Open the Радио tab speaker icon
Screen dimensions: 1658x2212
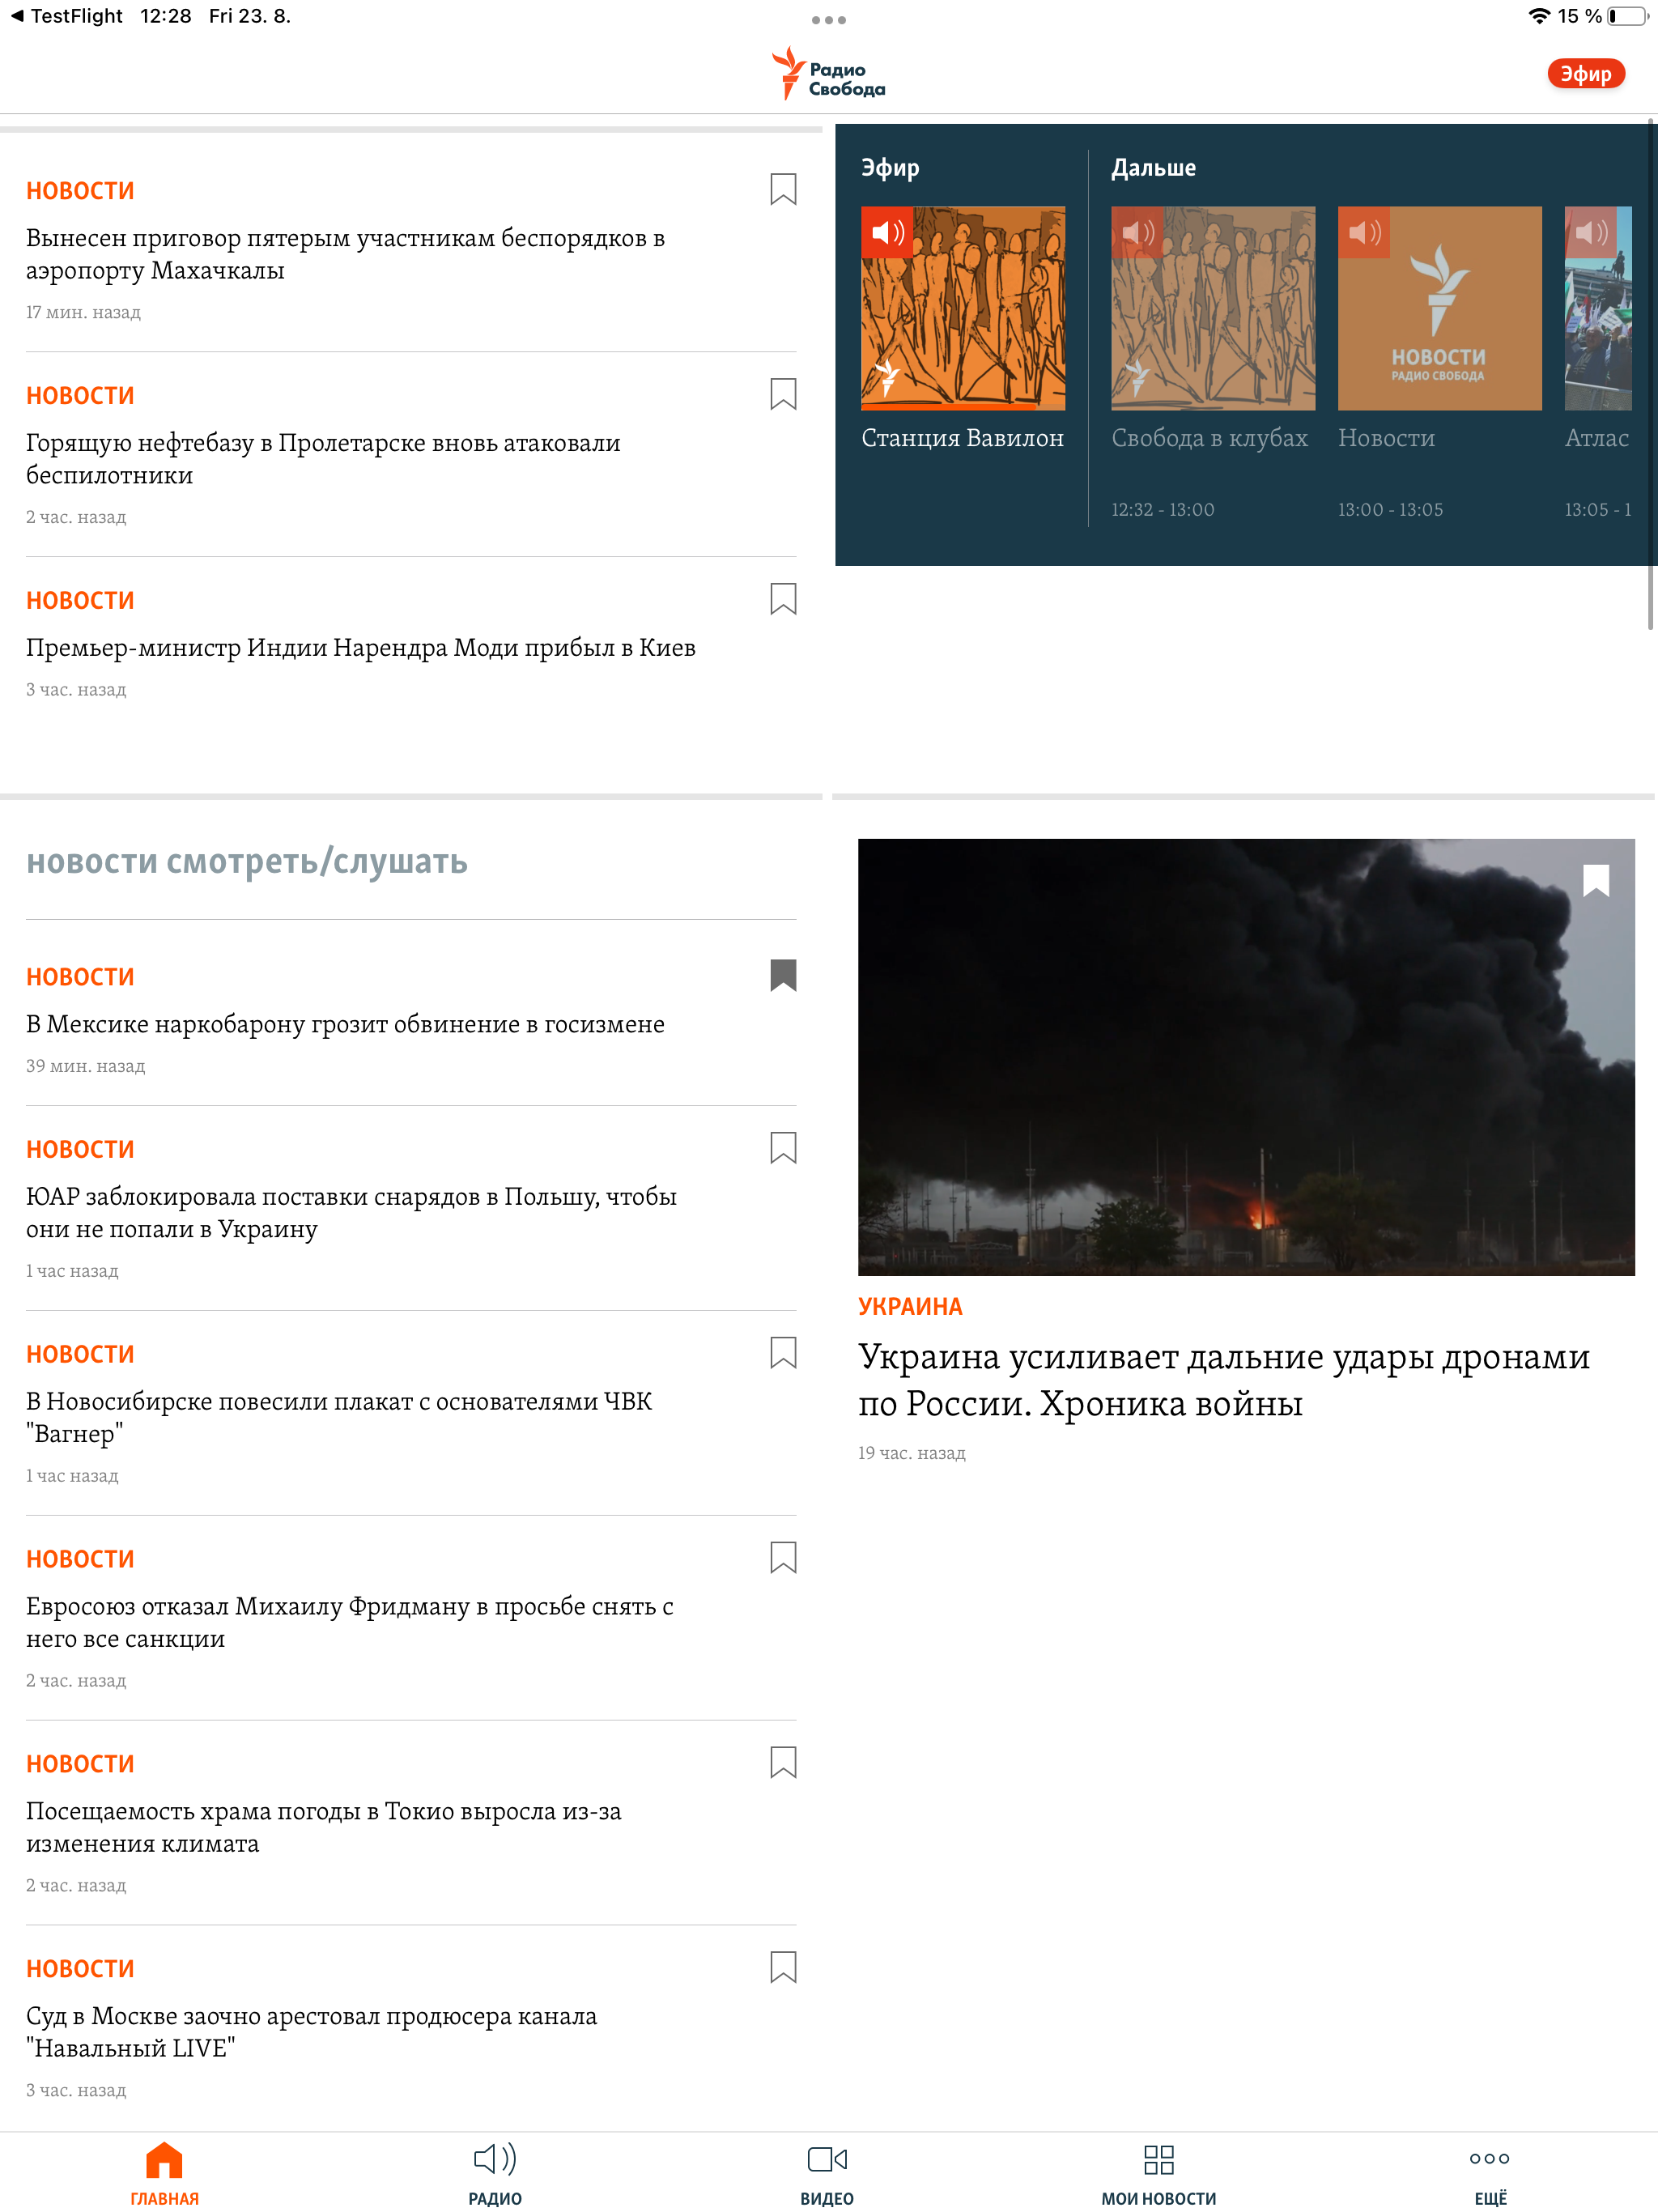(x=495, y=2158)
